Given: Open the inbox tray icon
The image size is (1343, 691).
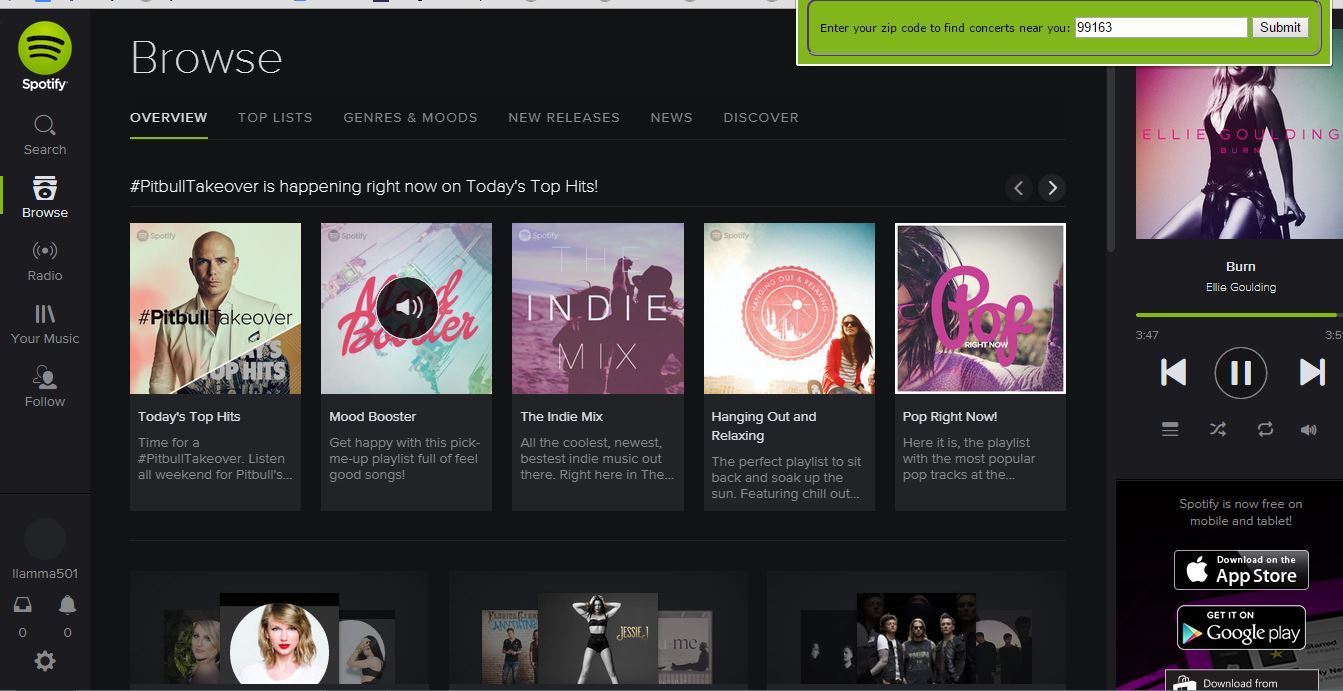Looking at the screenshot, I should [22, 604].
